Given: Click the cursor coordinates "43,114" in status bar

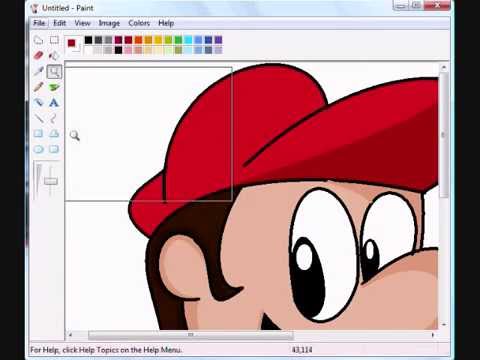Looking at the screenshot, I should pyautogui.click(x=302, y=350).
